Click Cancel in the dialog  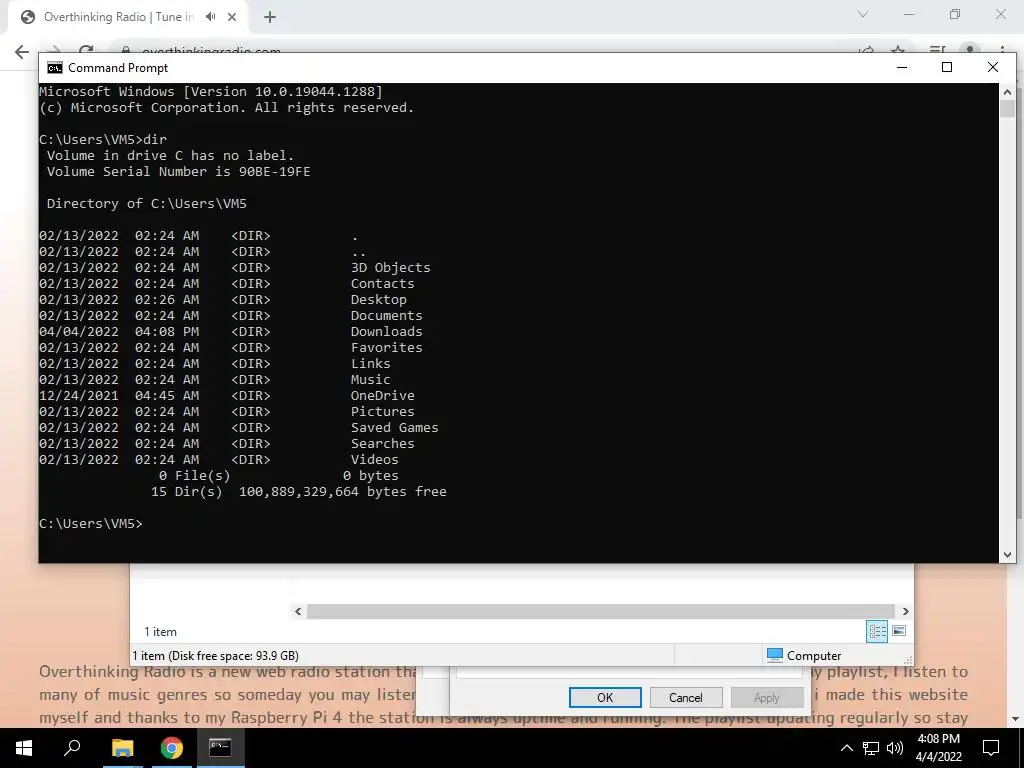point(686,697)
